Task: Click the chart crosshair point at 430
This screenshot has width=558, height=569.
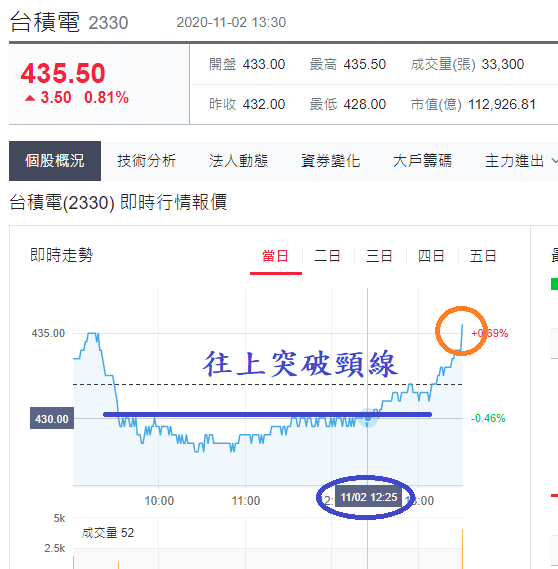Action: (x=368, y=418)
